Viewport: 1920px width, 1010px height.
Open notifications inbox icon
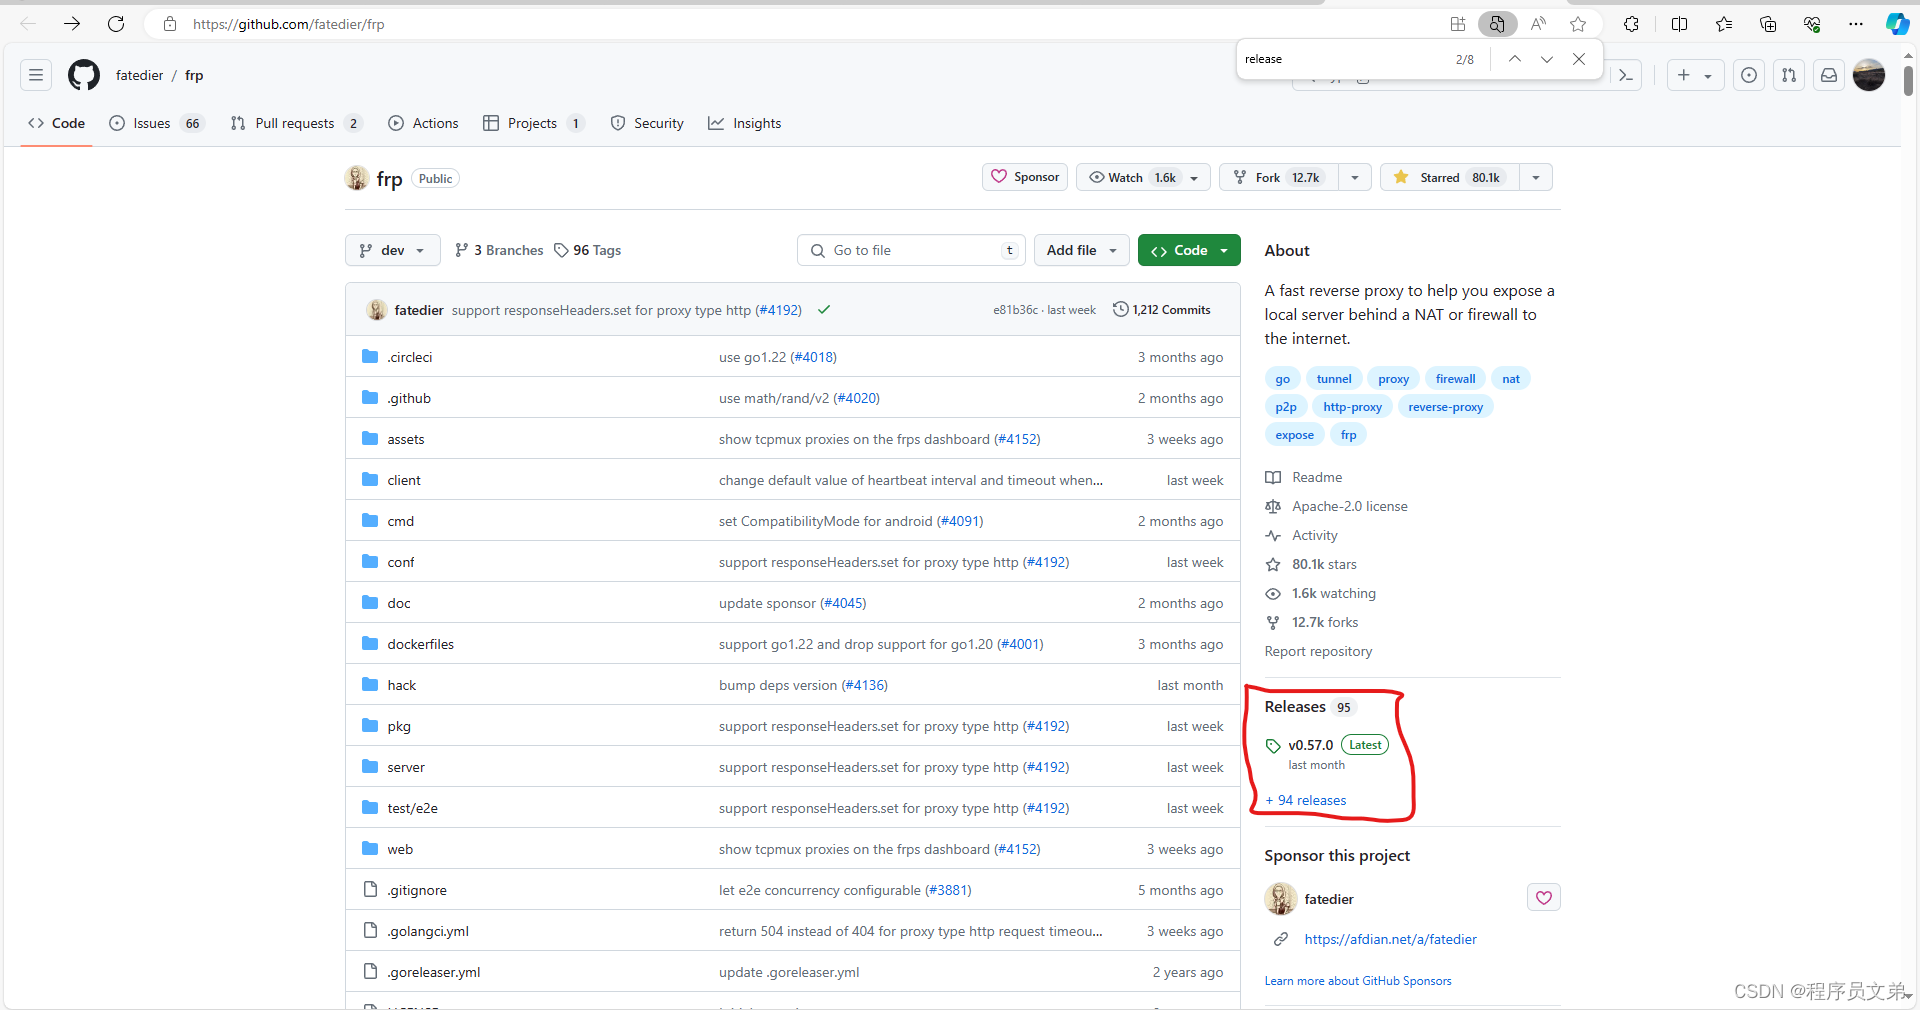tap(1829, 75)
